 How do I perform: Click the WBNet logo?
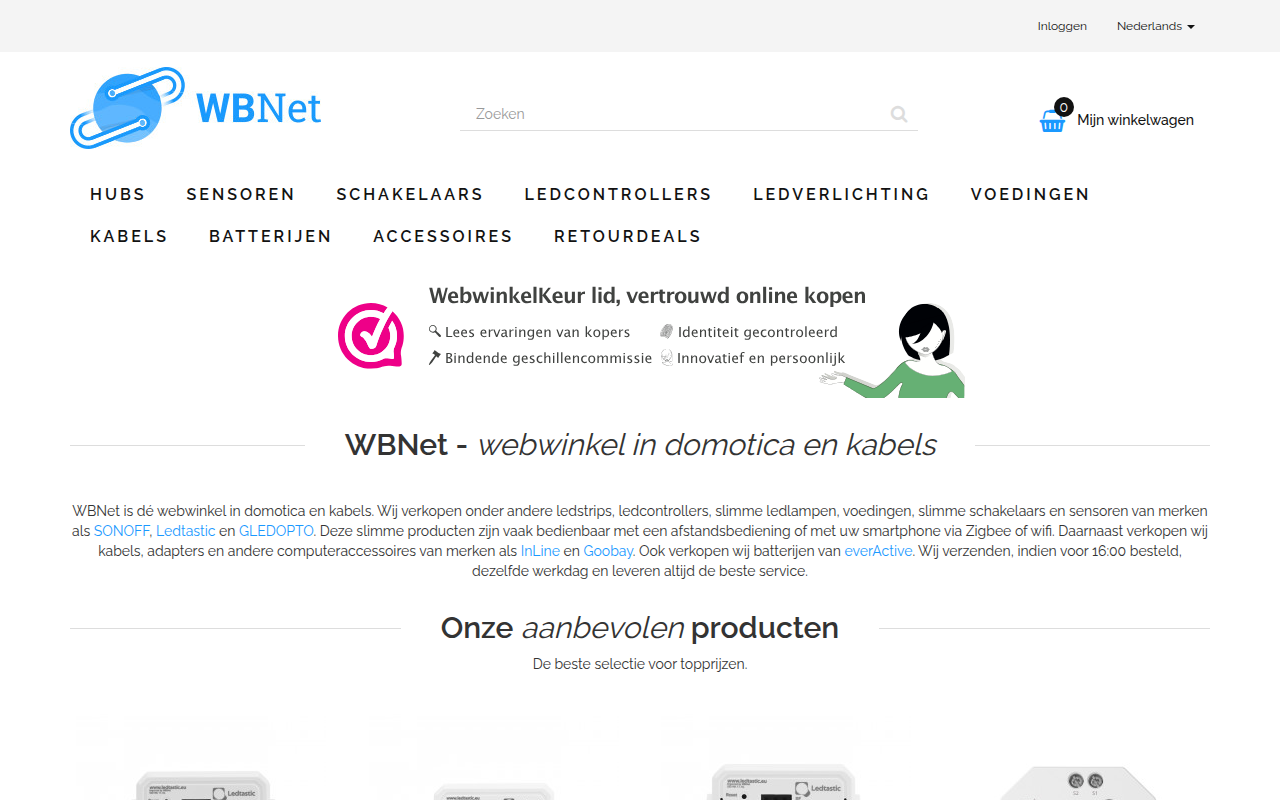(196, 108)
